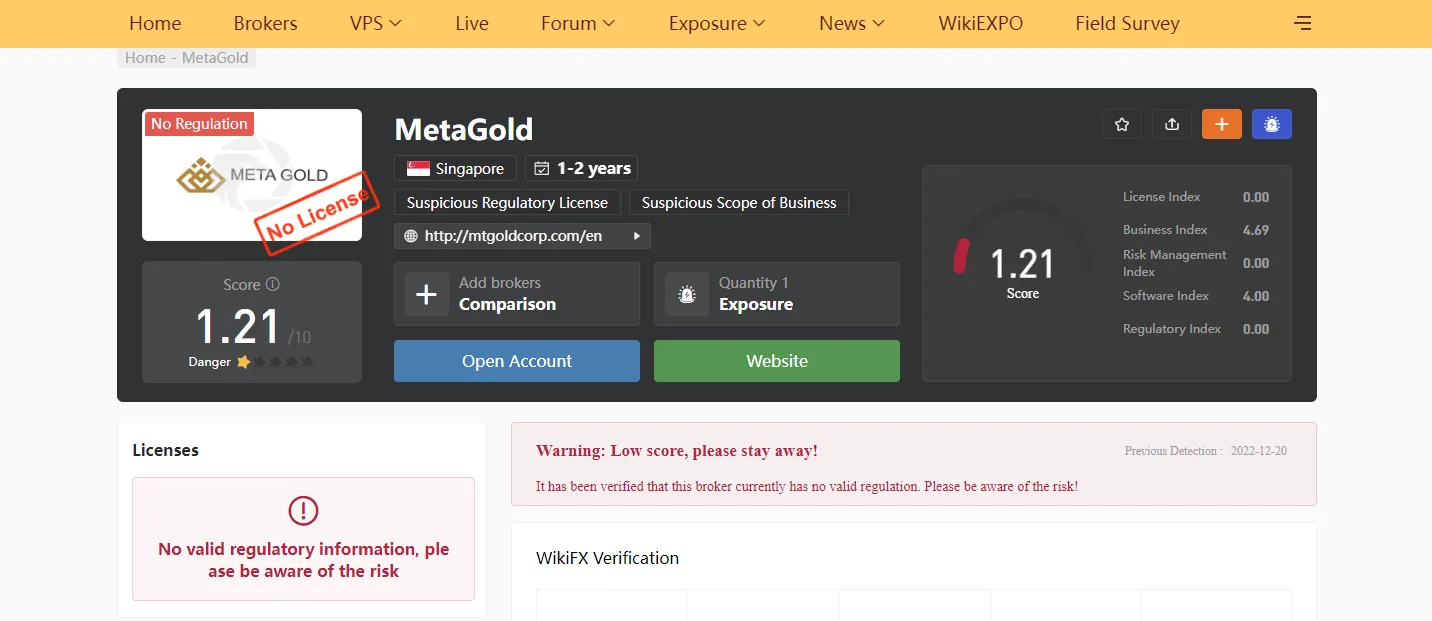Click the WikiFX Verification heading
1432x621 pixels.
(607, 558)
